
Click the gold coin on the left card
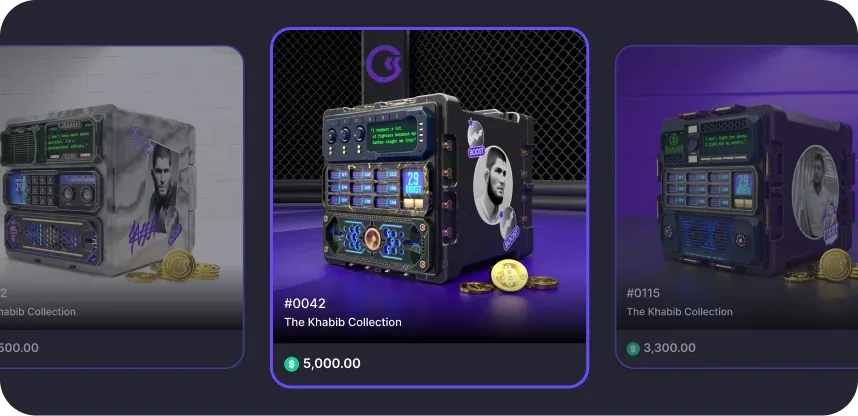tap(179, 265)
